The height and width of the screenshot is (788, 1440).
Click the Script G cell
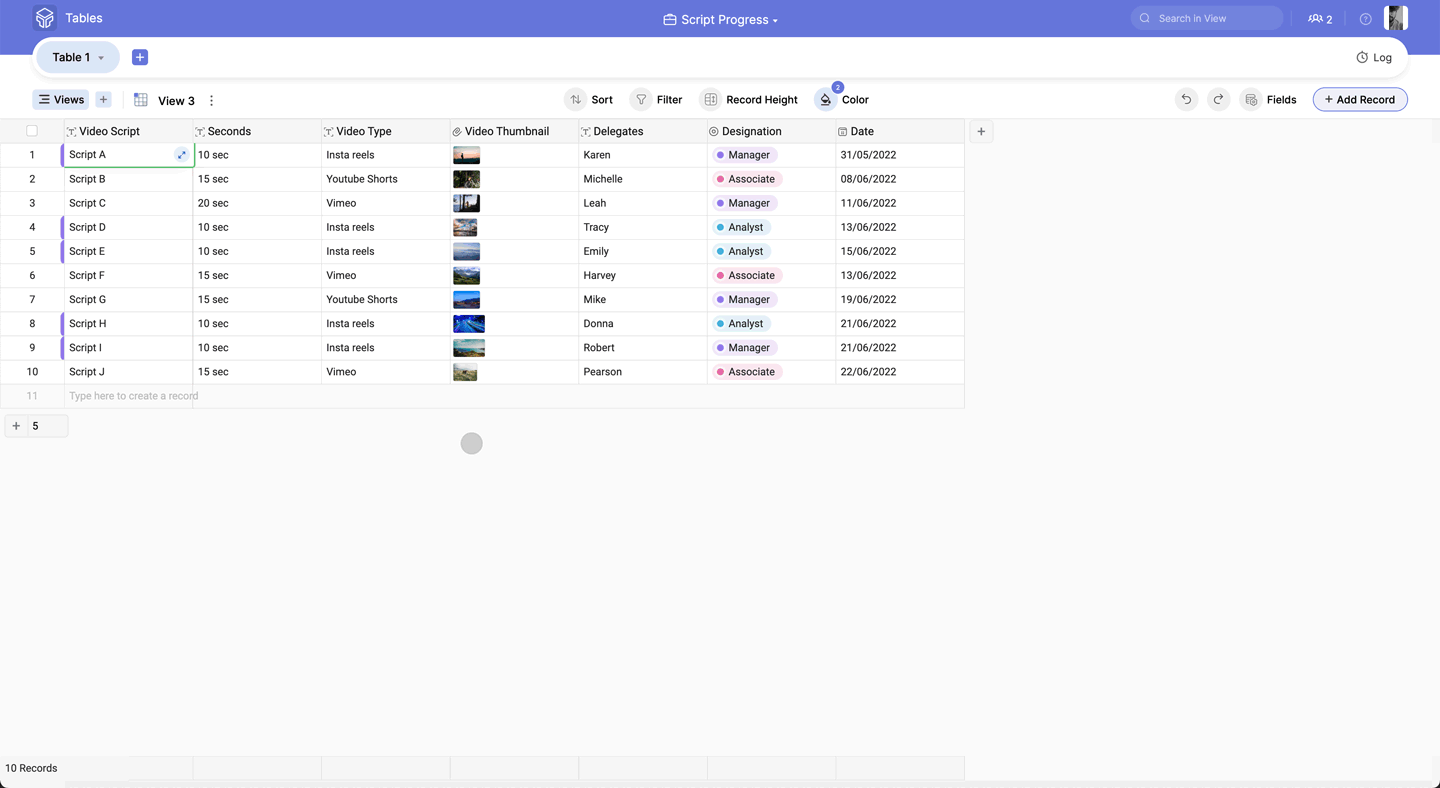[128, 299]
